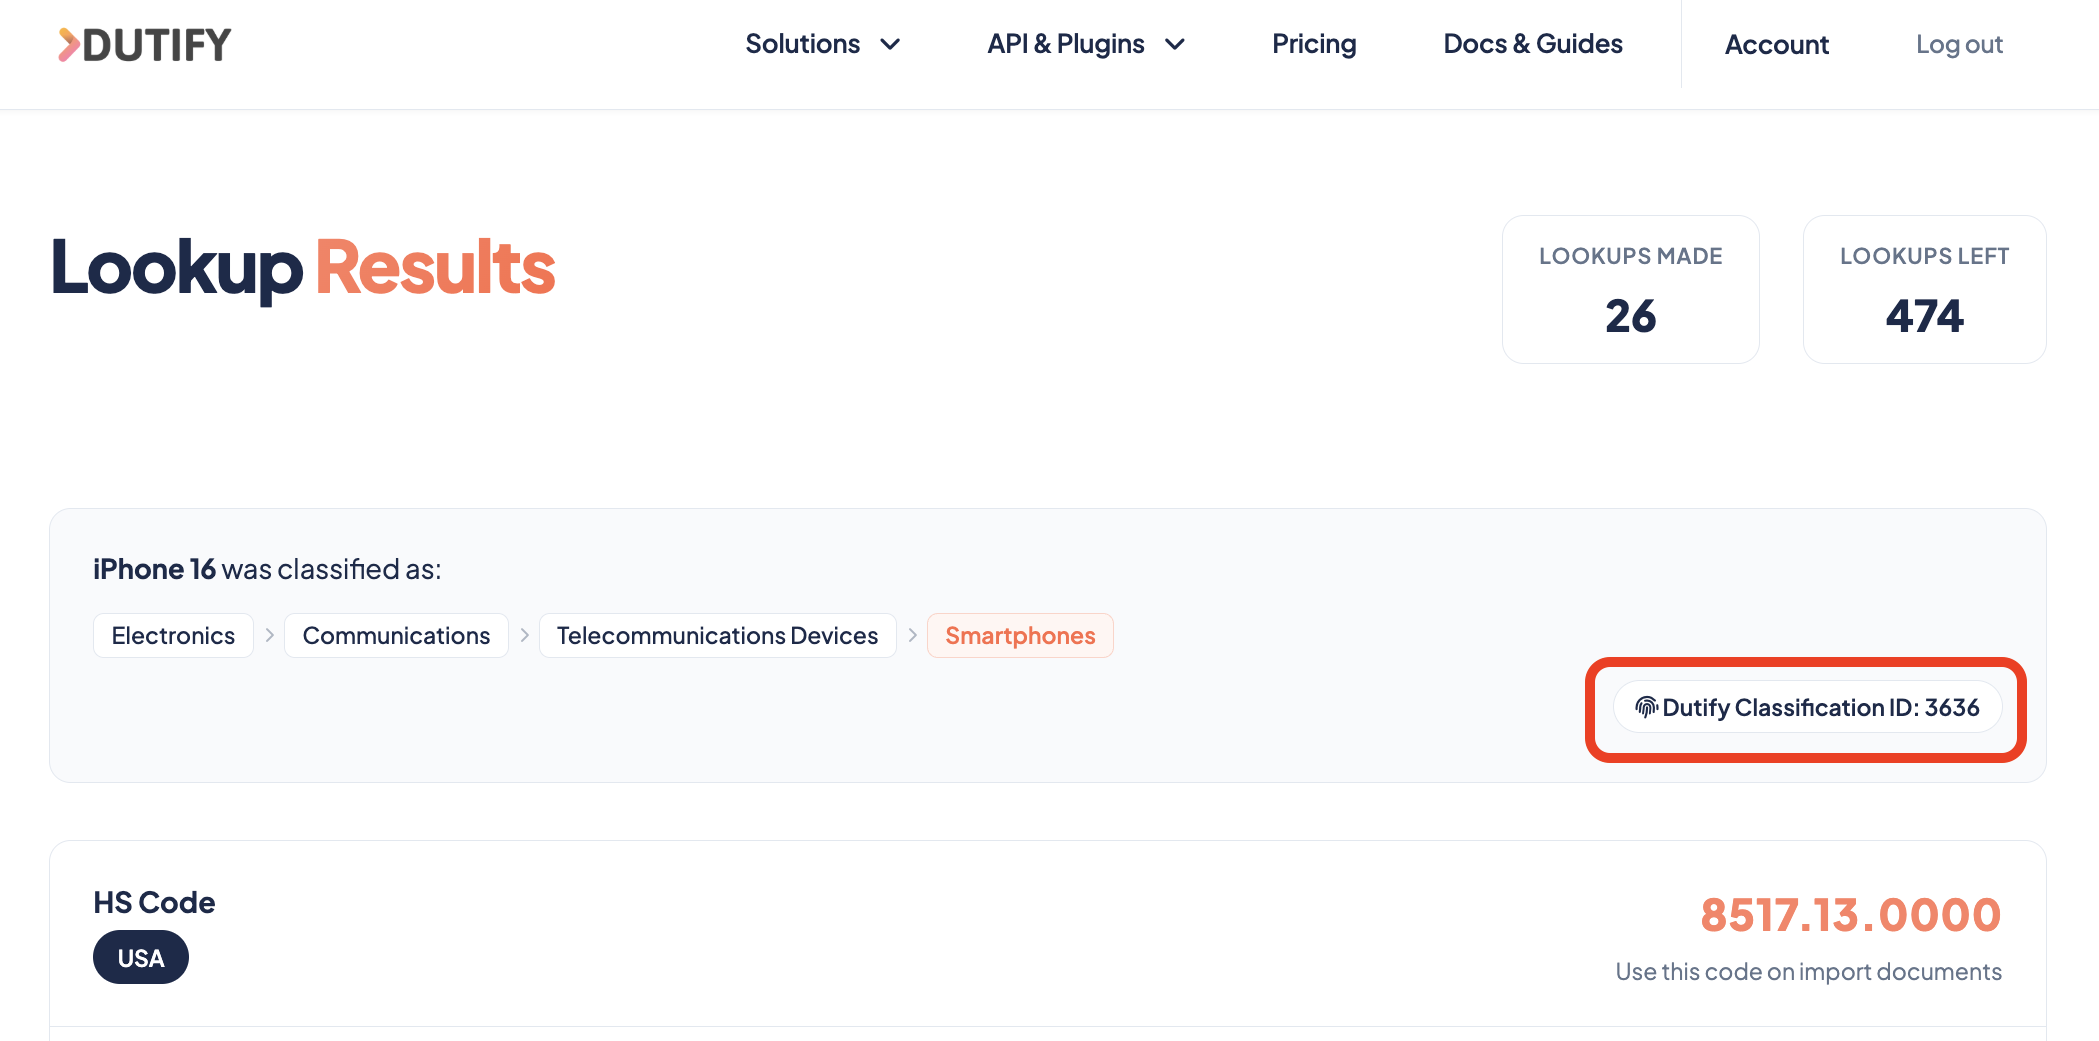Viewport: 2099px width, 1041px height.
Task: Open Docs & Guides
Action: coord(1532,44)
